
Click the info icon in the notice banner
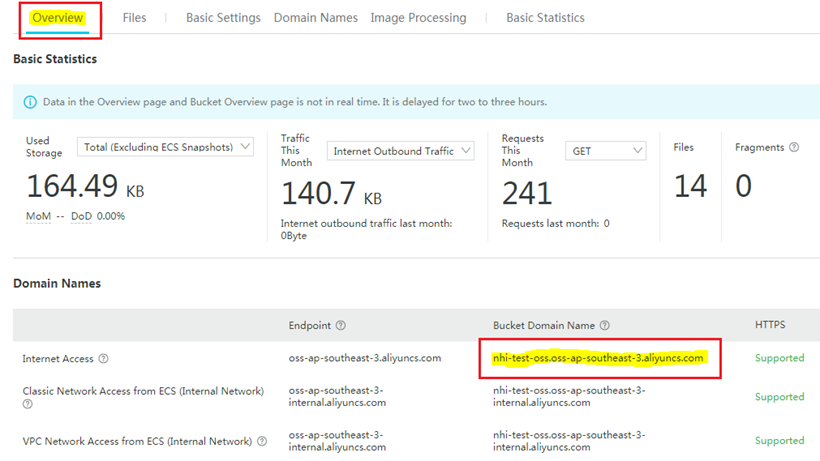click(30, 102)
